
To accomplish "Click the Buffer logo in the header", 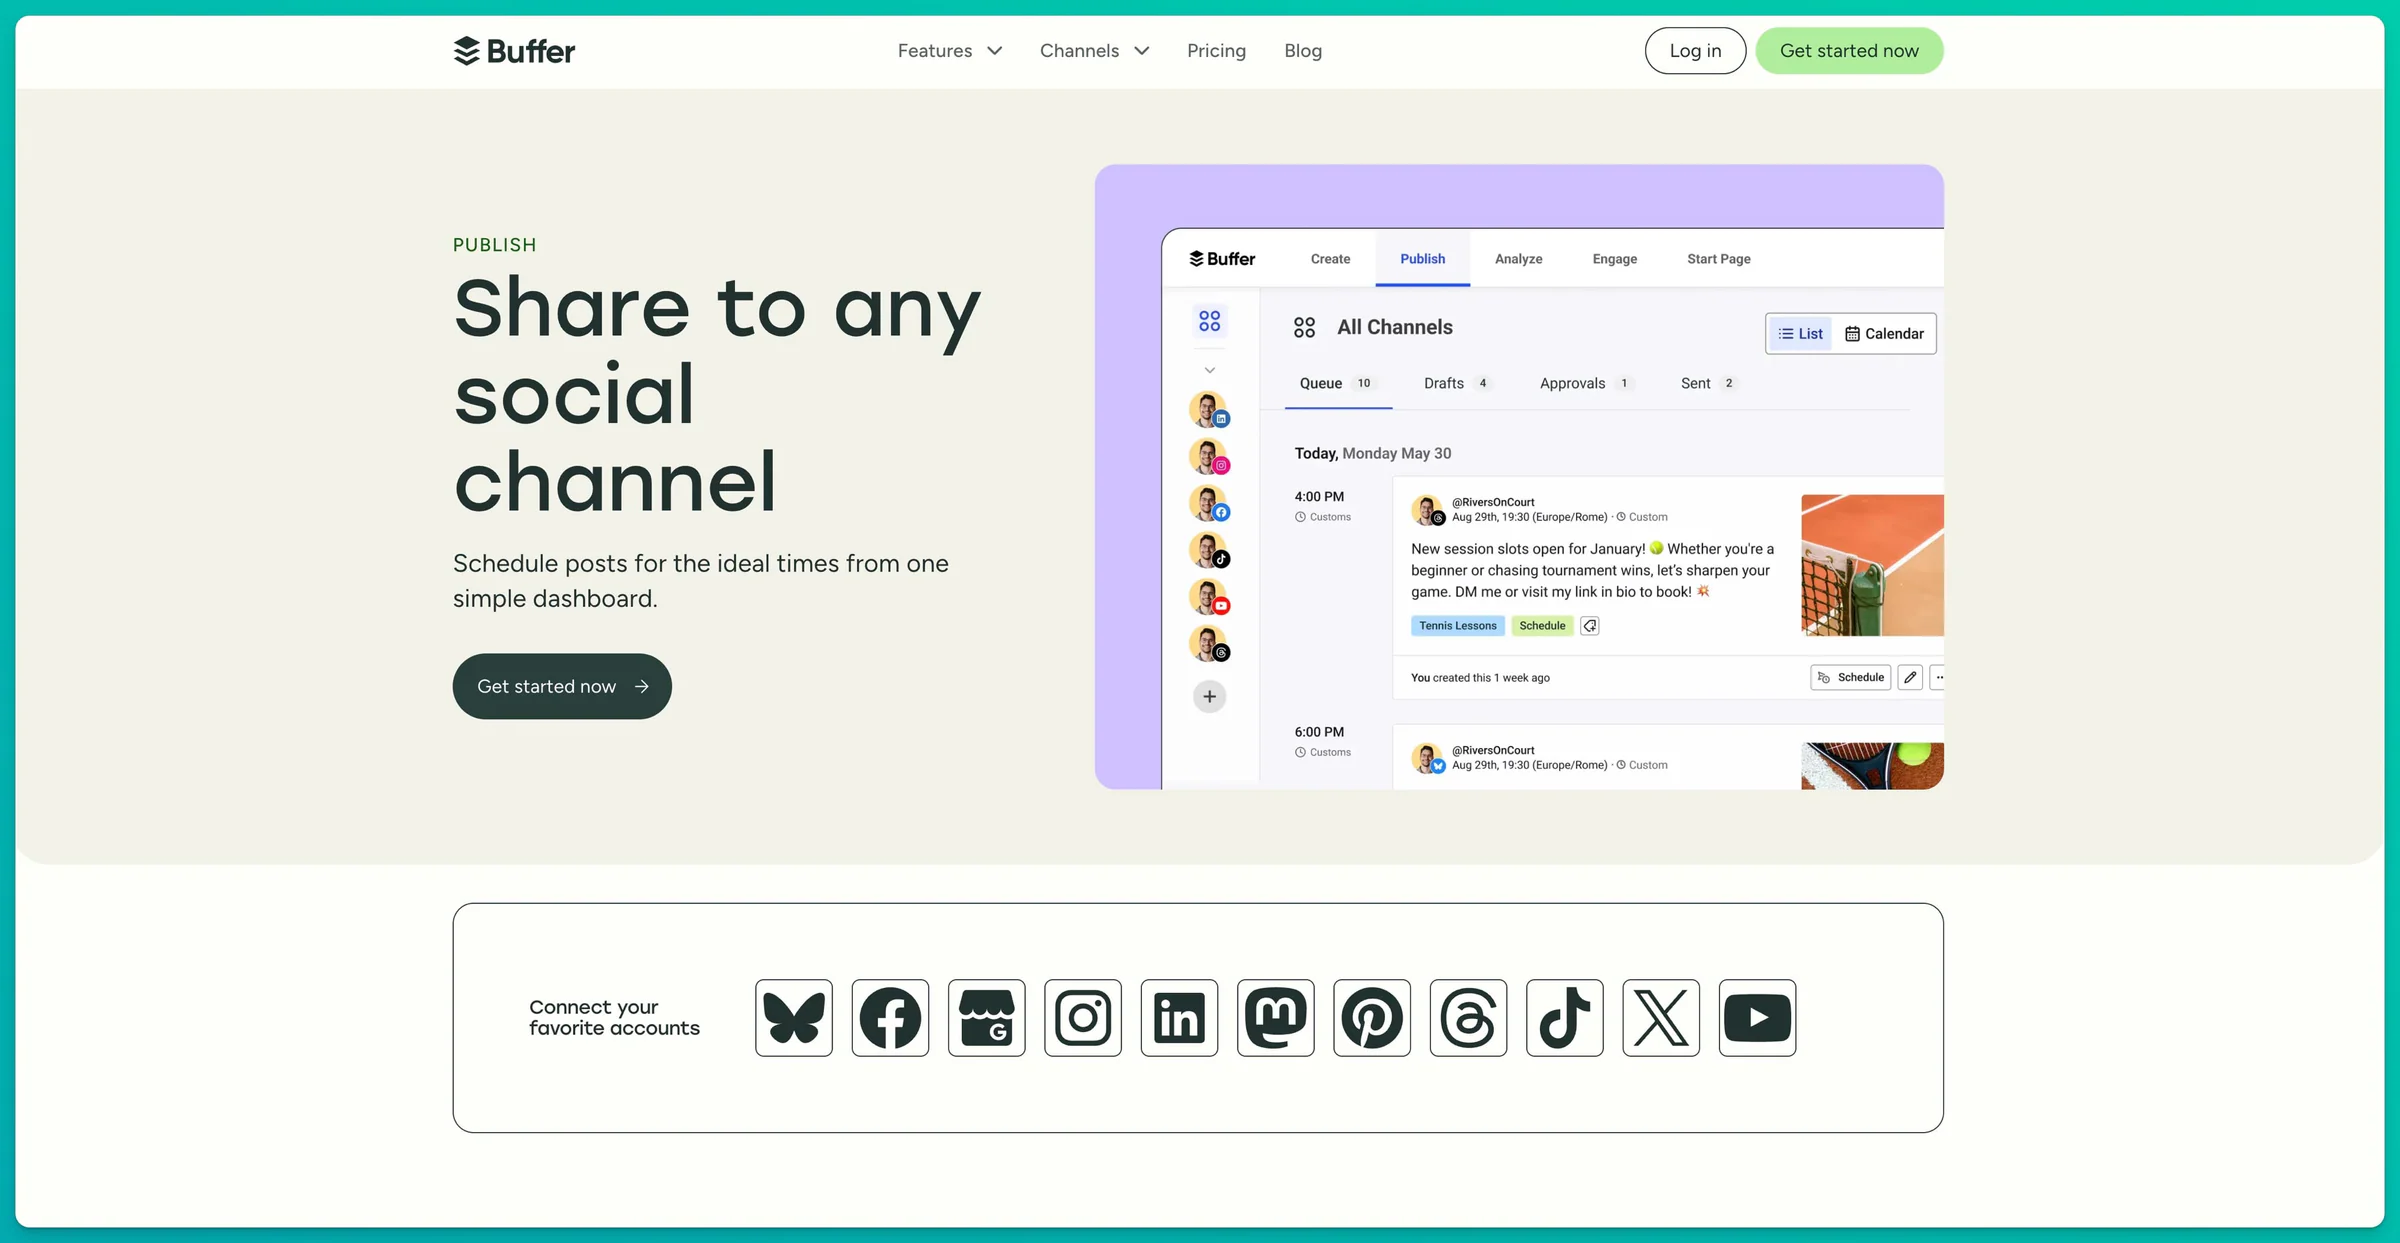I will (514, 51).
